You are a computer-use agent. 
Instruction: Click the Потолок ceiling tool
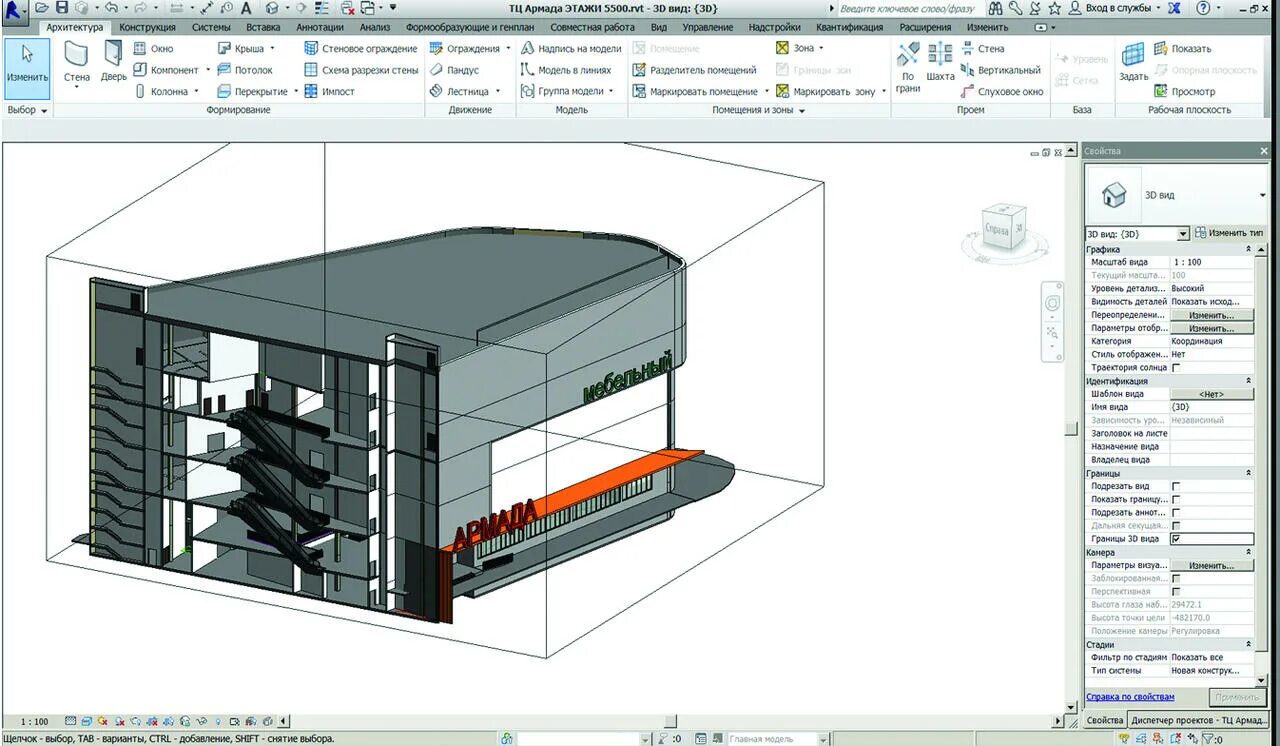(x=245, y=70)
